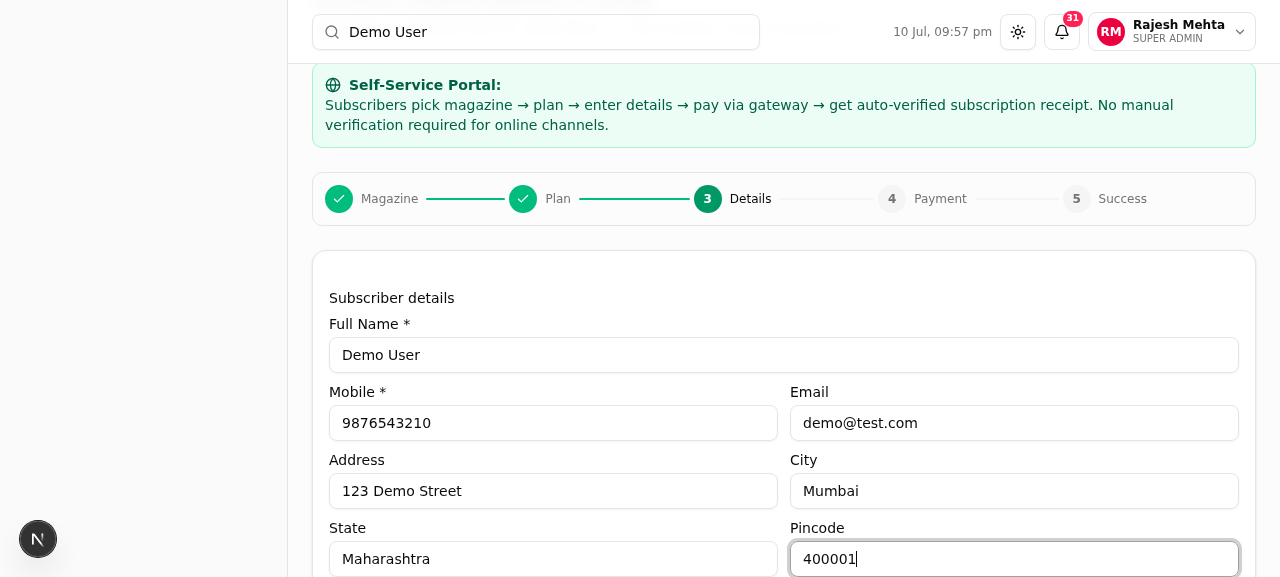The width and height of the screenshot is (1280, 577).
Task: Click the RM avatar circle
Action: (1111, 32)
